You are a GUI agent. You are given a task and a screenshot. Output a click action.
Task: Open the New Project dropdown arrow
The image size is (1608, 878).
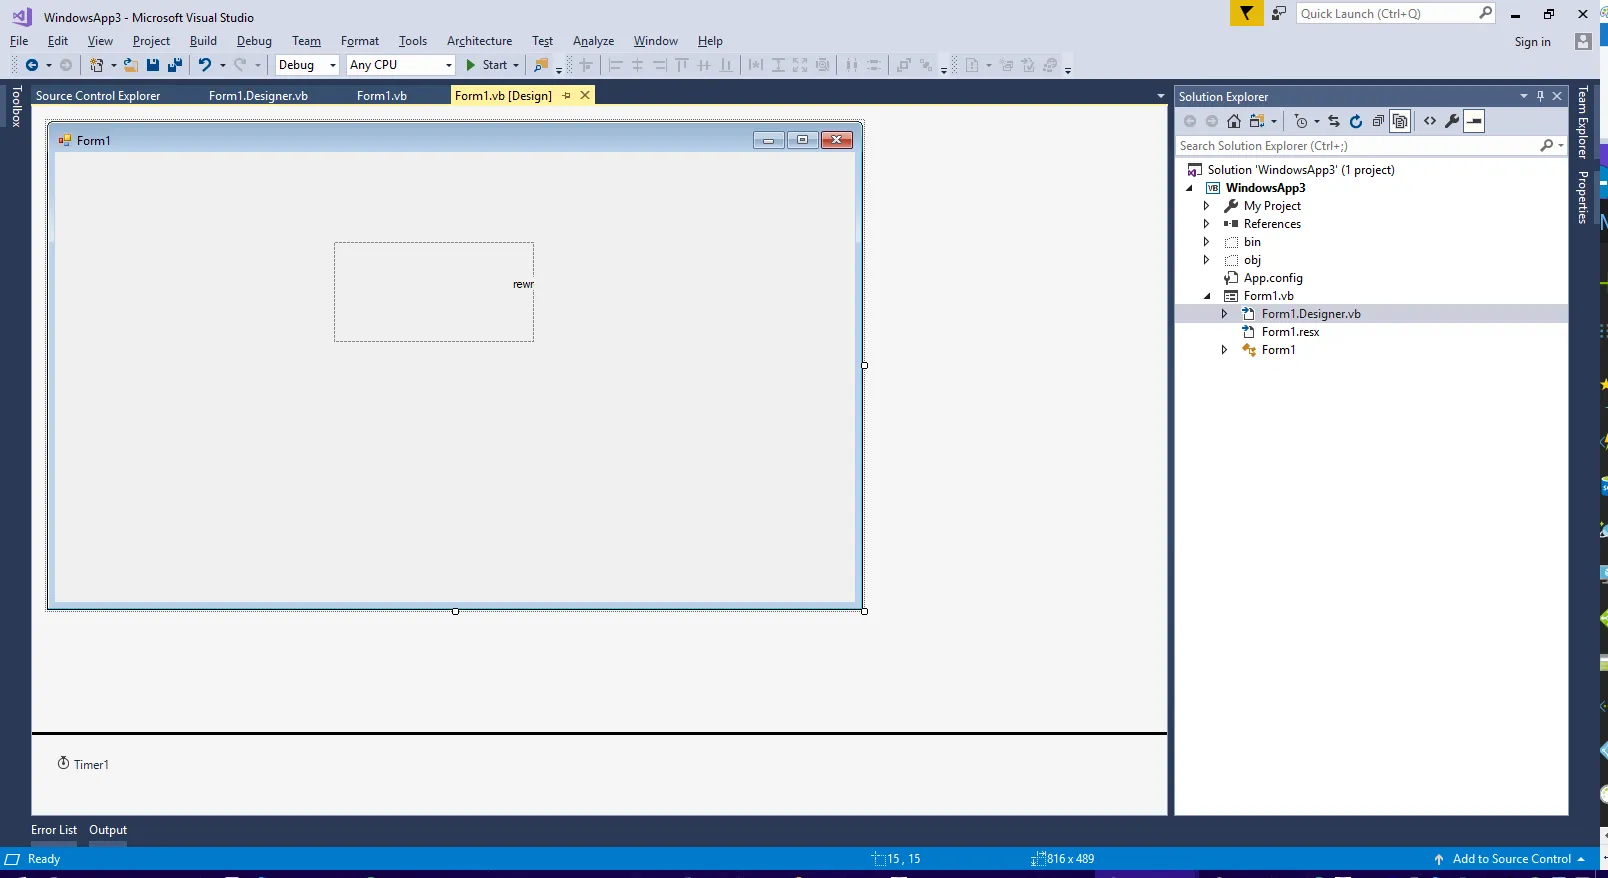[113, 65]
